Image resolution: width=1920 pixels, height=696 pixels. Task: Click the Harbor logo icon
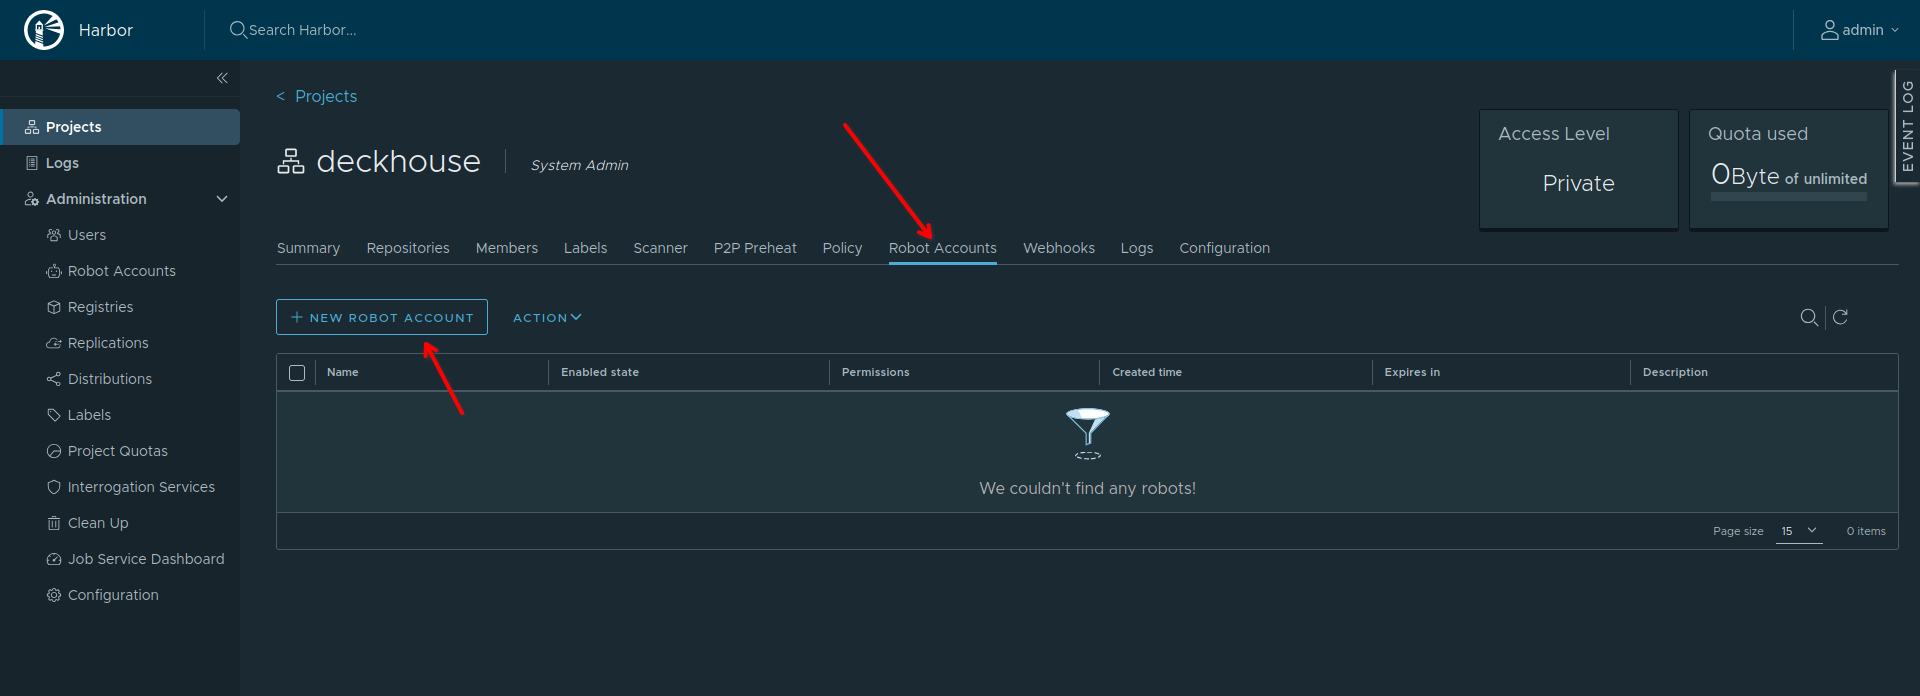44,30
